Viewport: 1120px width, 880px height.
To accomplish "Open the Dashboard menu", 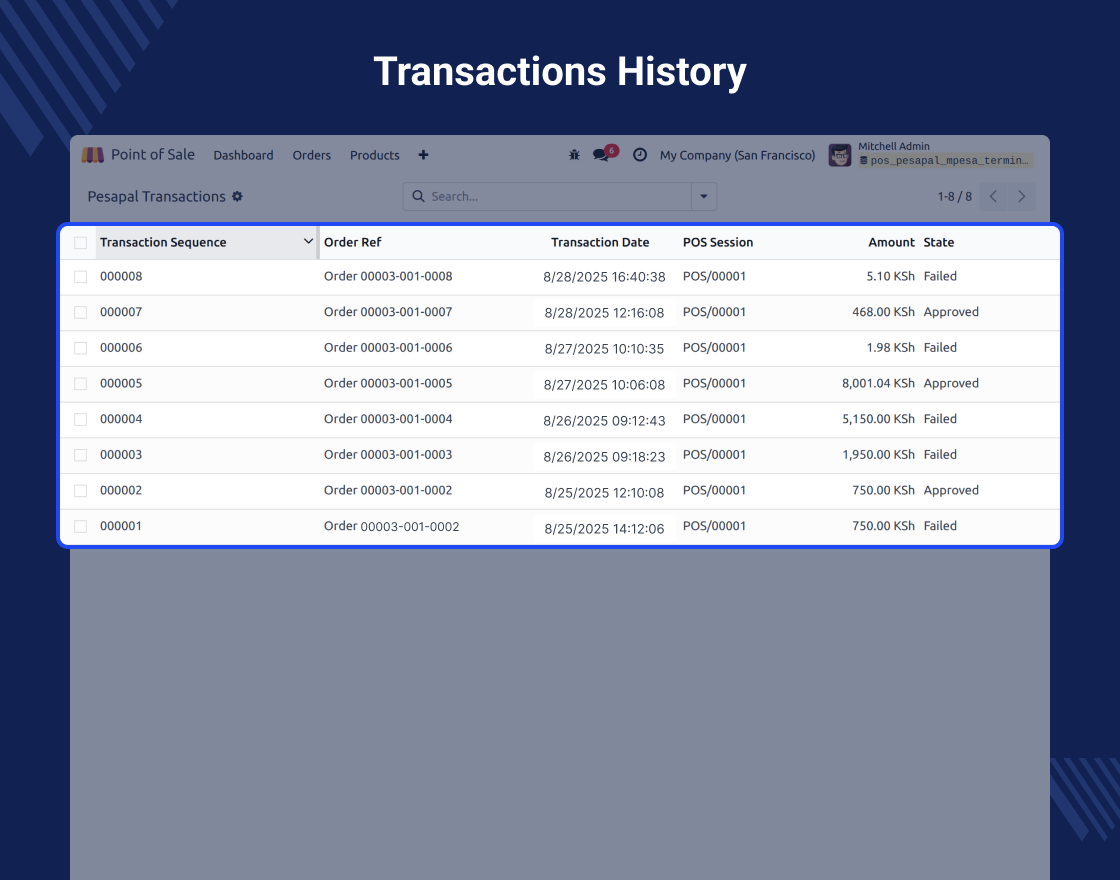I will click(x=244, y=155).
